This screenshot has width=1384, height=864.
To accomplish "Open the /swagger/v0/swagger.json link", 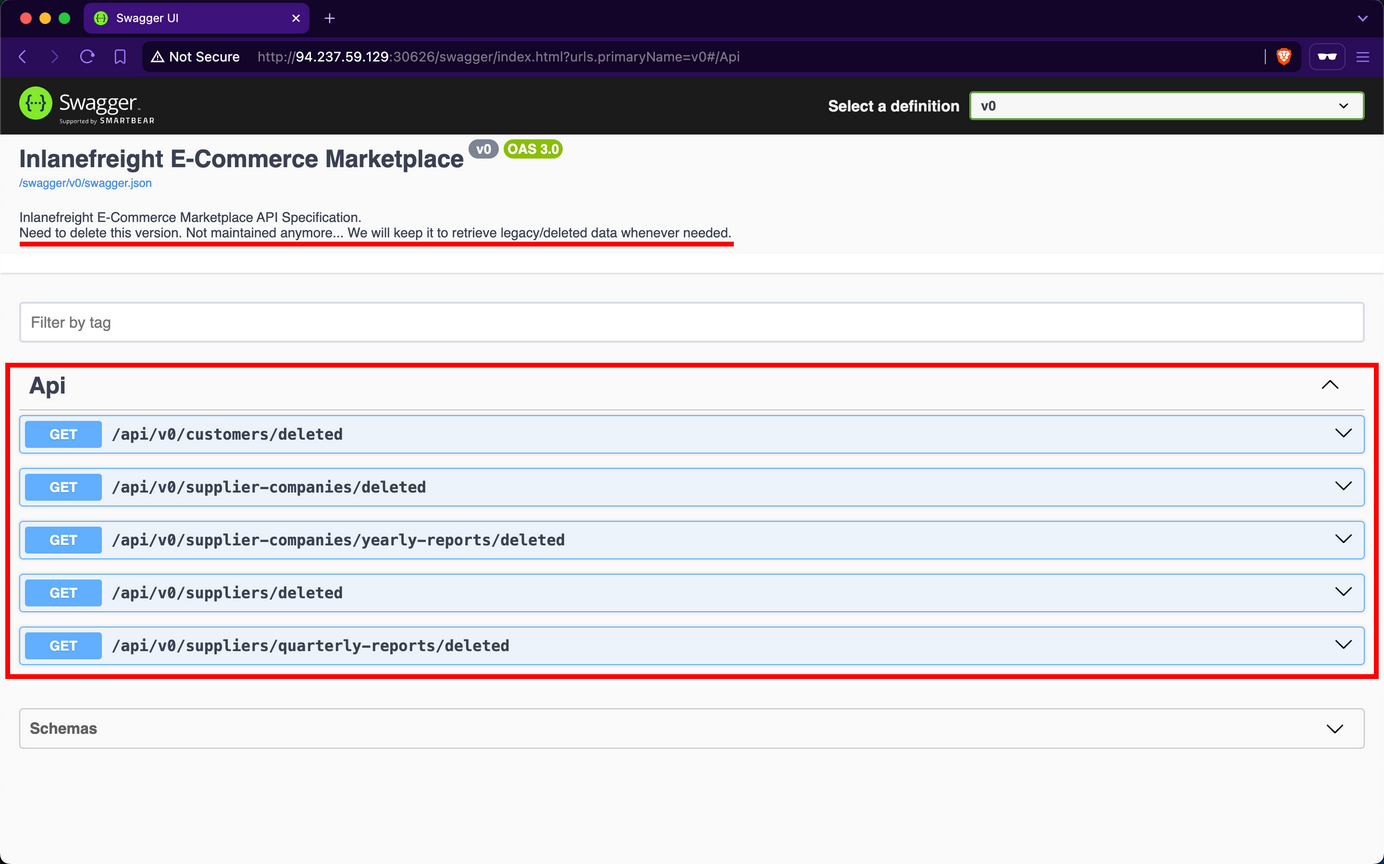I will point(84,183).
